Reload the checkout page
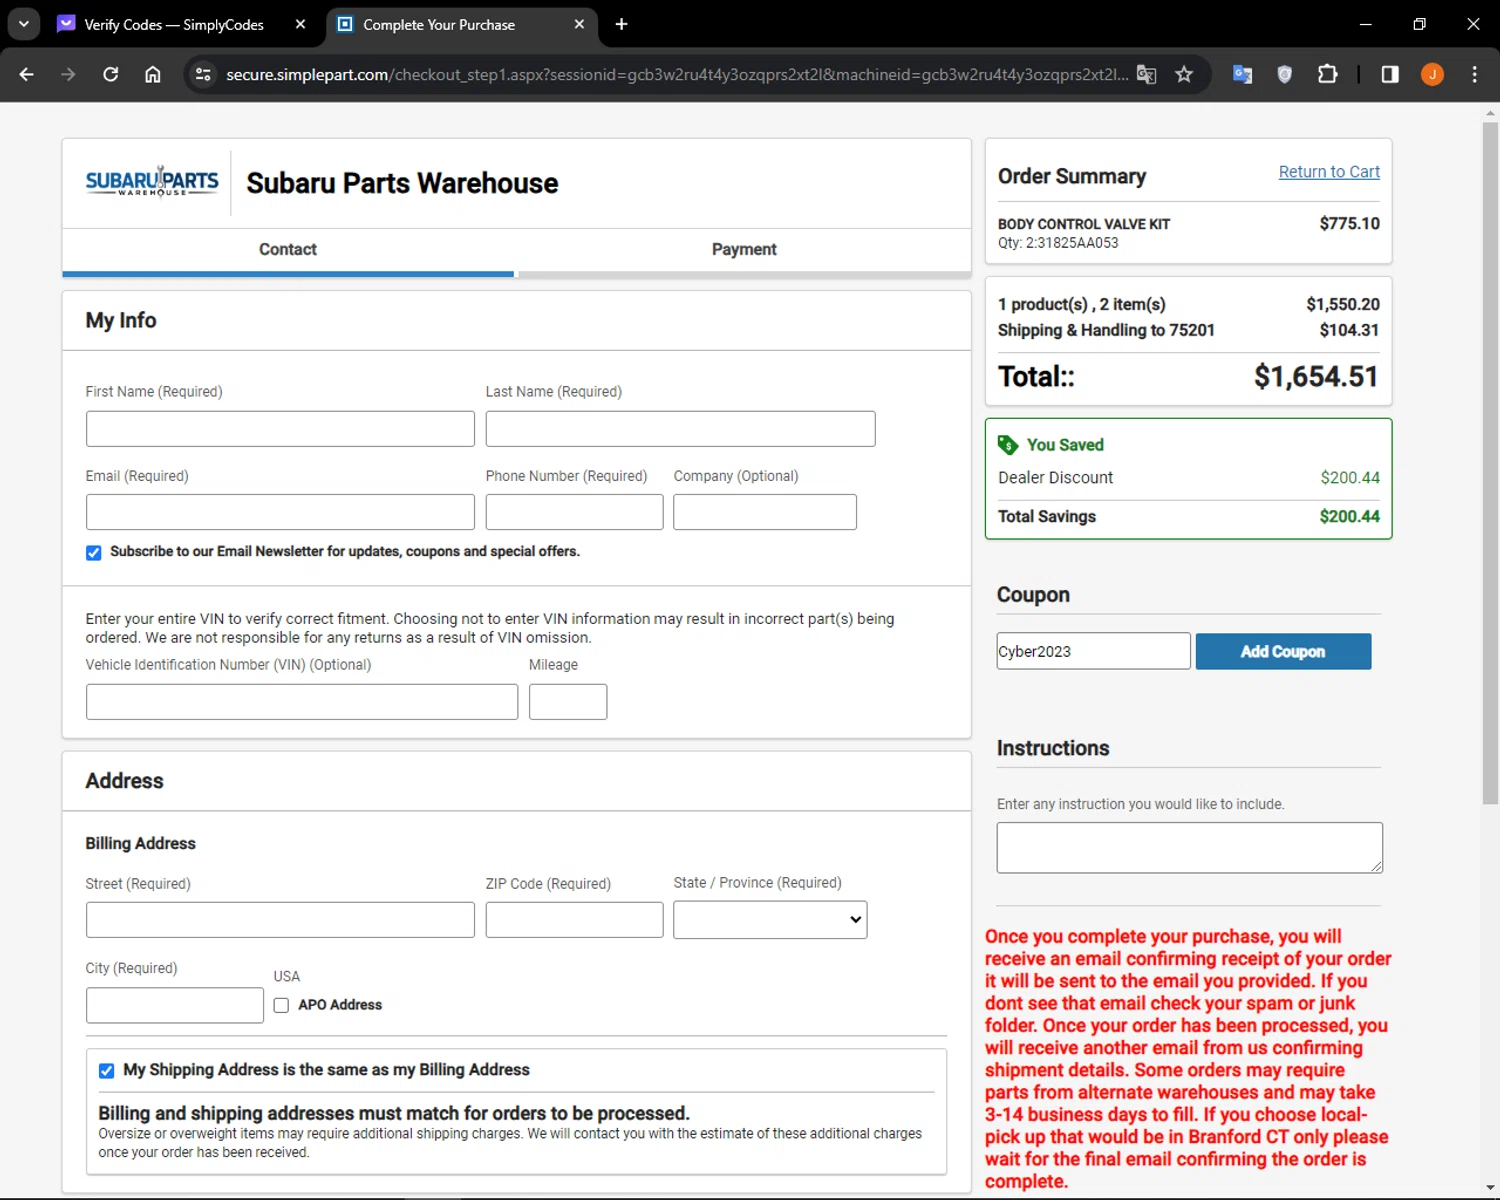 [111, 74]
